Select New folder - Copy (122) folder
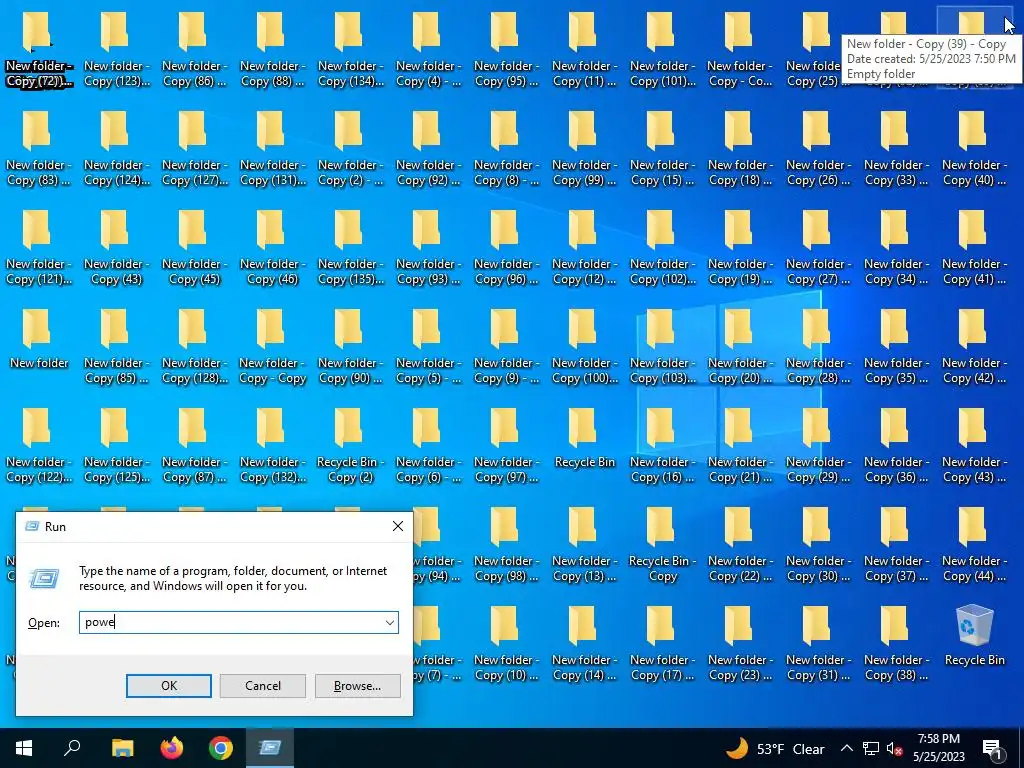 39,446
